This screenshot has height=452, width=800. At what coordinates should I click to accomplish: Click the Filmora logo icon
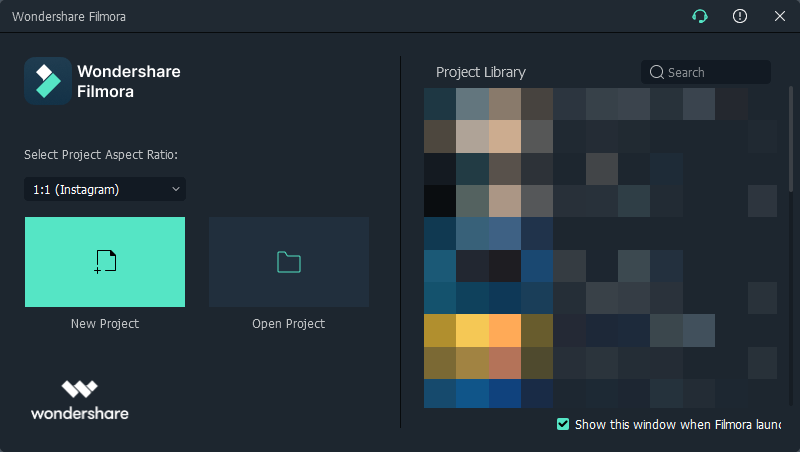[x=48, y=81]
